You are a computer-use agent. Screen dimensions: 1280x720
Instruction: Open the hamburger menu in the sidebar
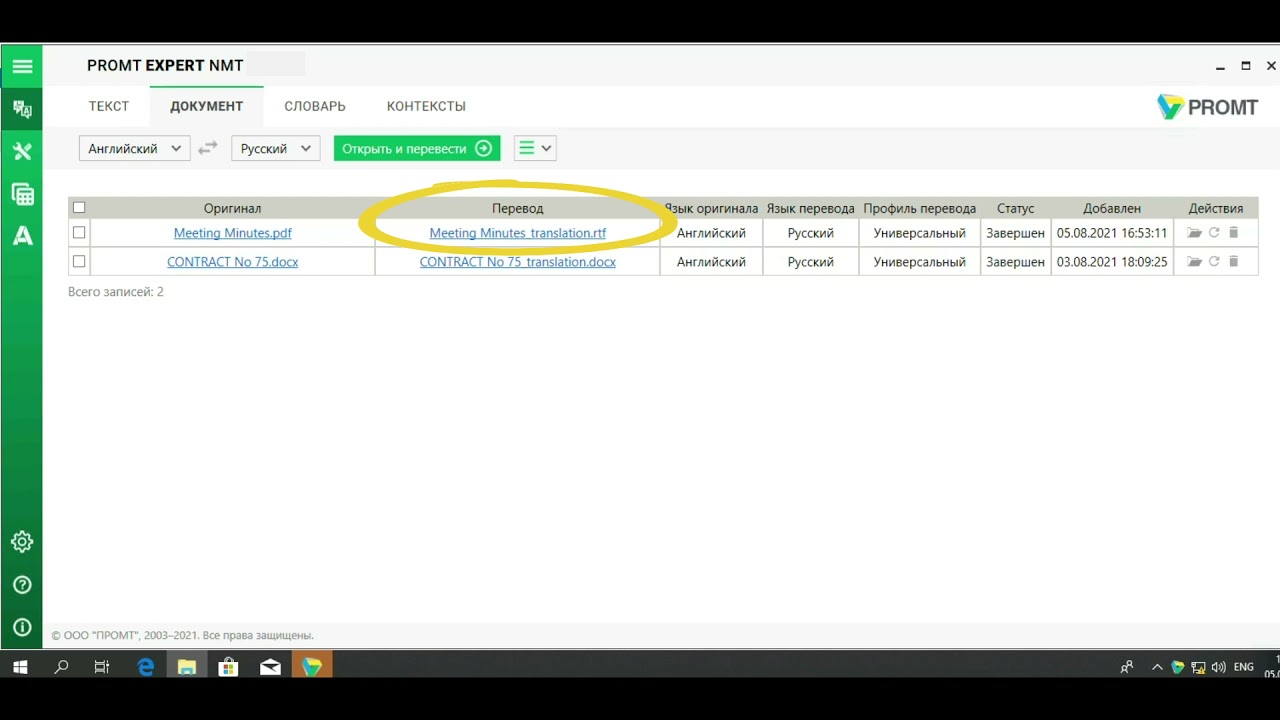coord(22,67)
